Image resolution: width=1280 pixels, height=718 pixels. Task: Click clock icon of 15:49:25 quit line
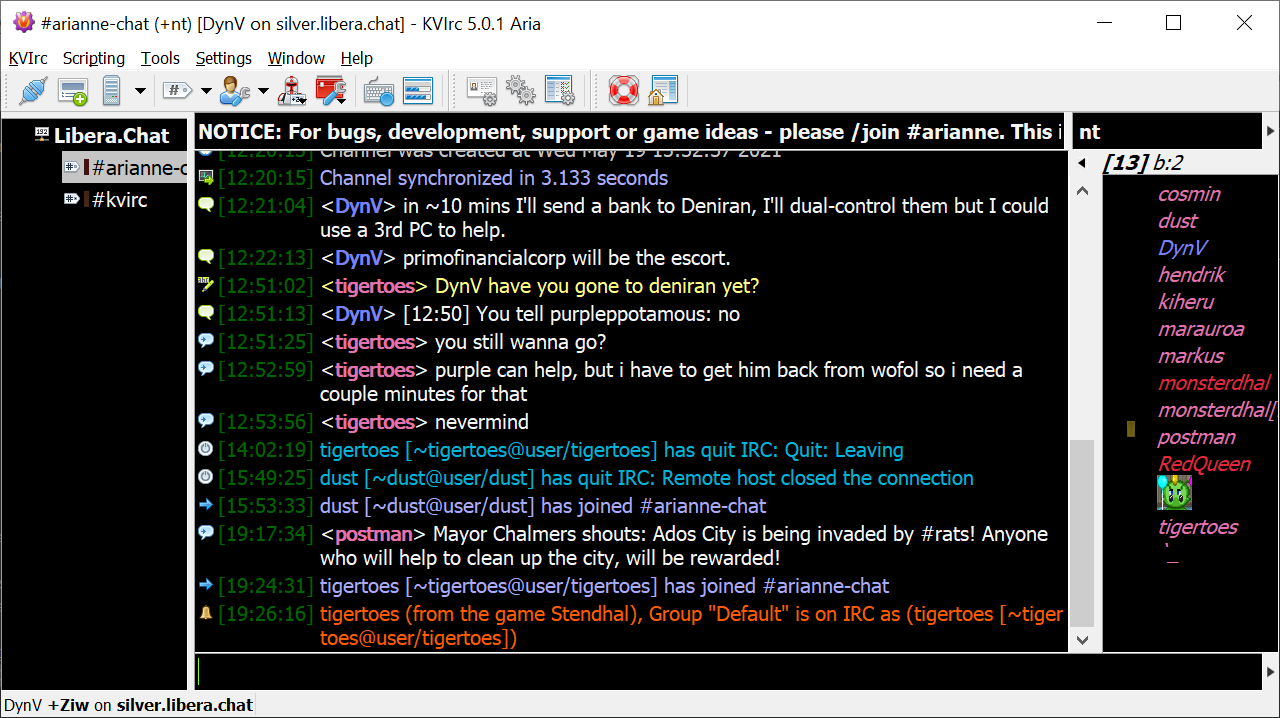pos(206,477)
